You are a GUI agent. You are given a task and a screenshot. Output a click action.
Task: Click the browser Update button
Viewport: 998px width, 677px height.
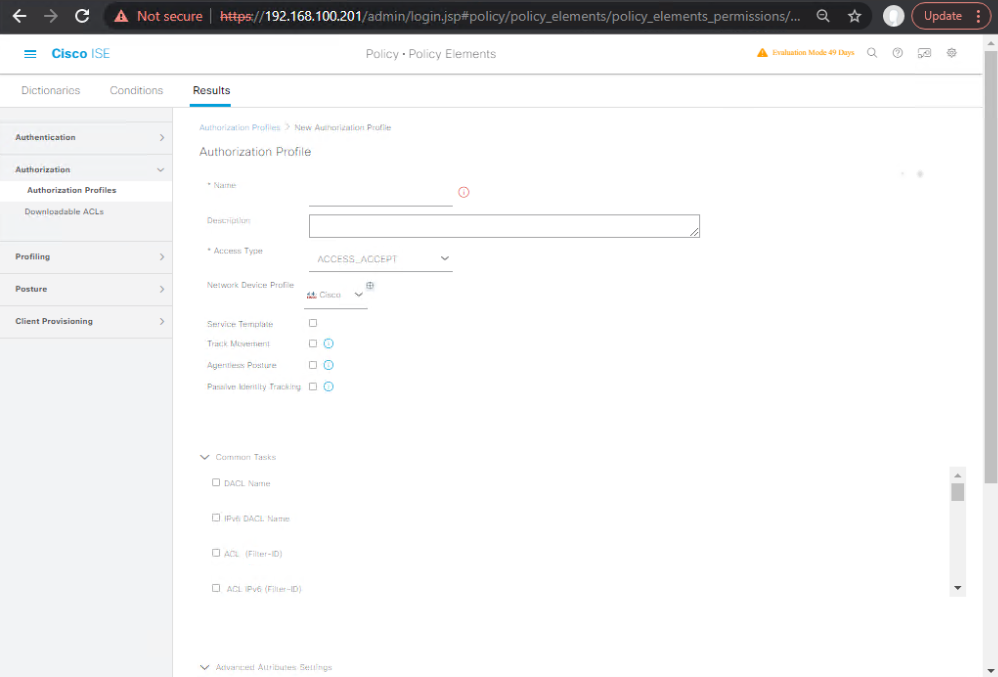950,16
